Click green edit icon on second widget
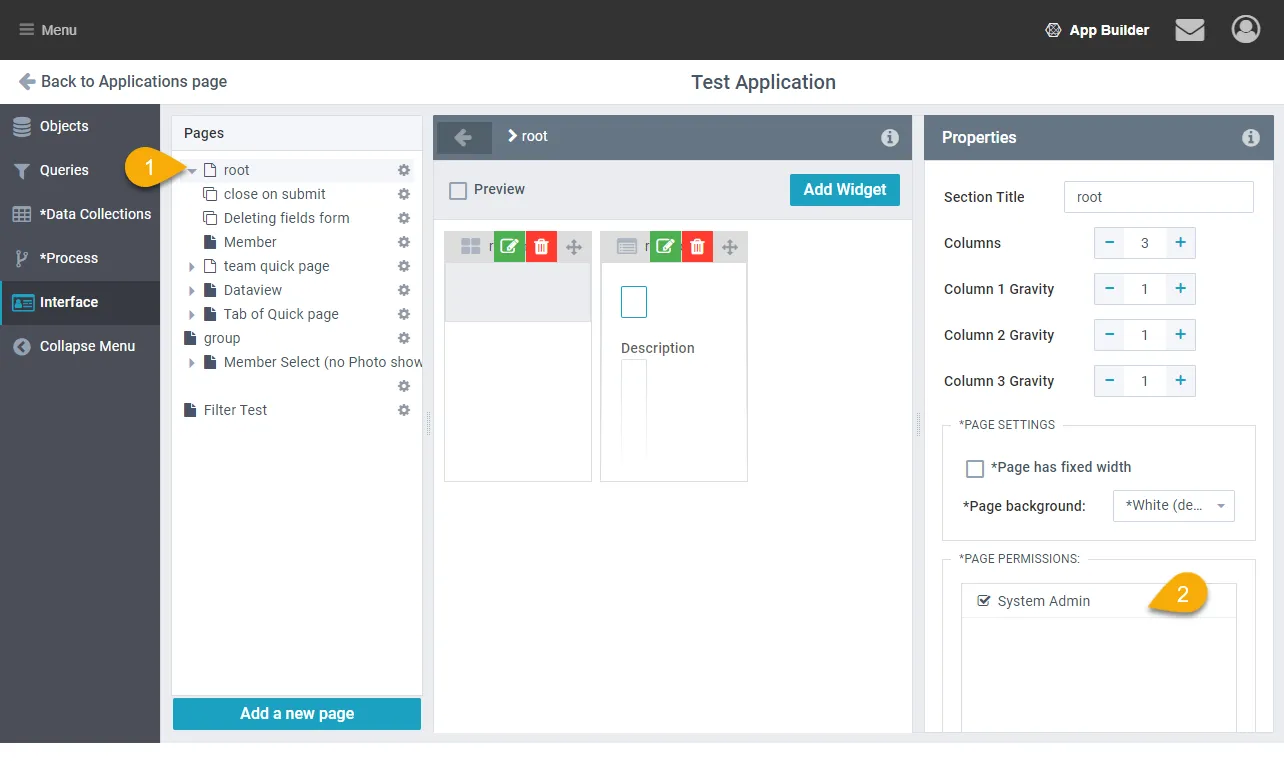The width and height of the screenshot is (1284, 761). click(x=665, y=247)
